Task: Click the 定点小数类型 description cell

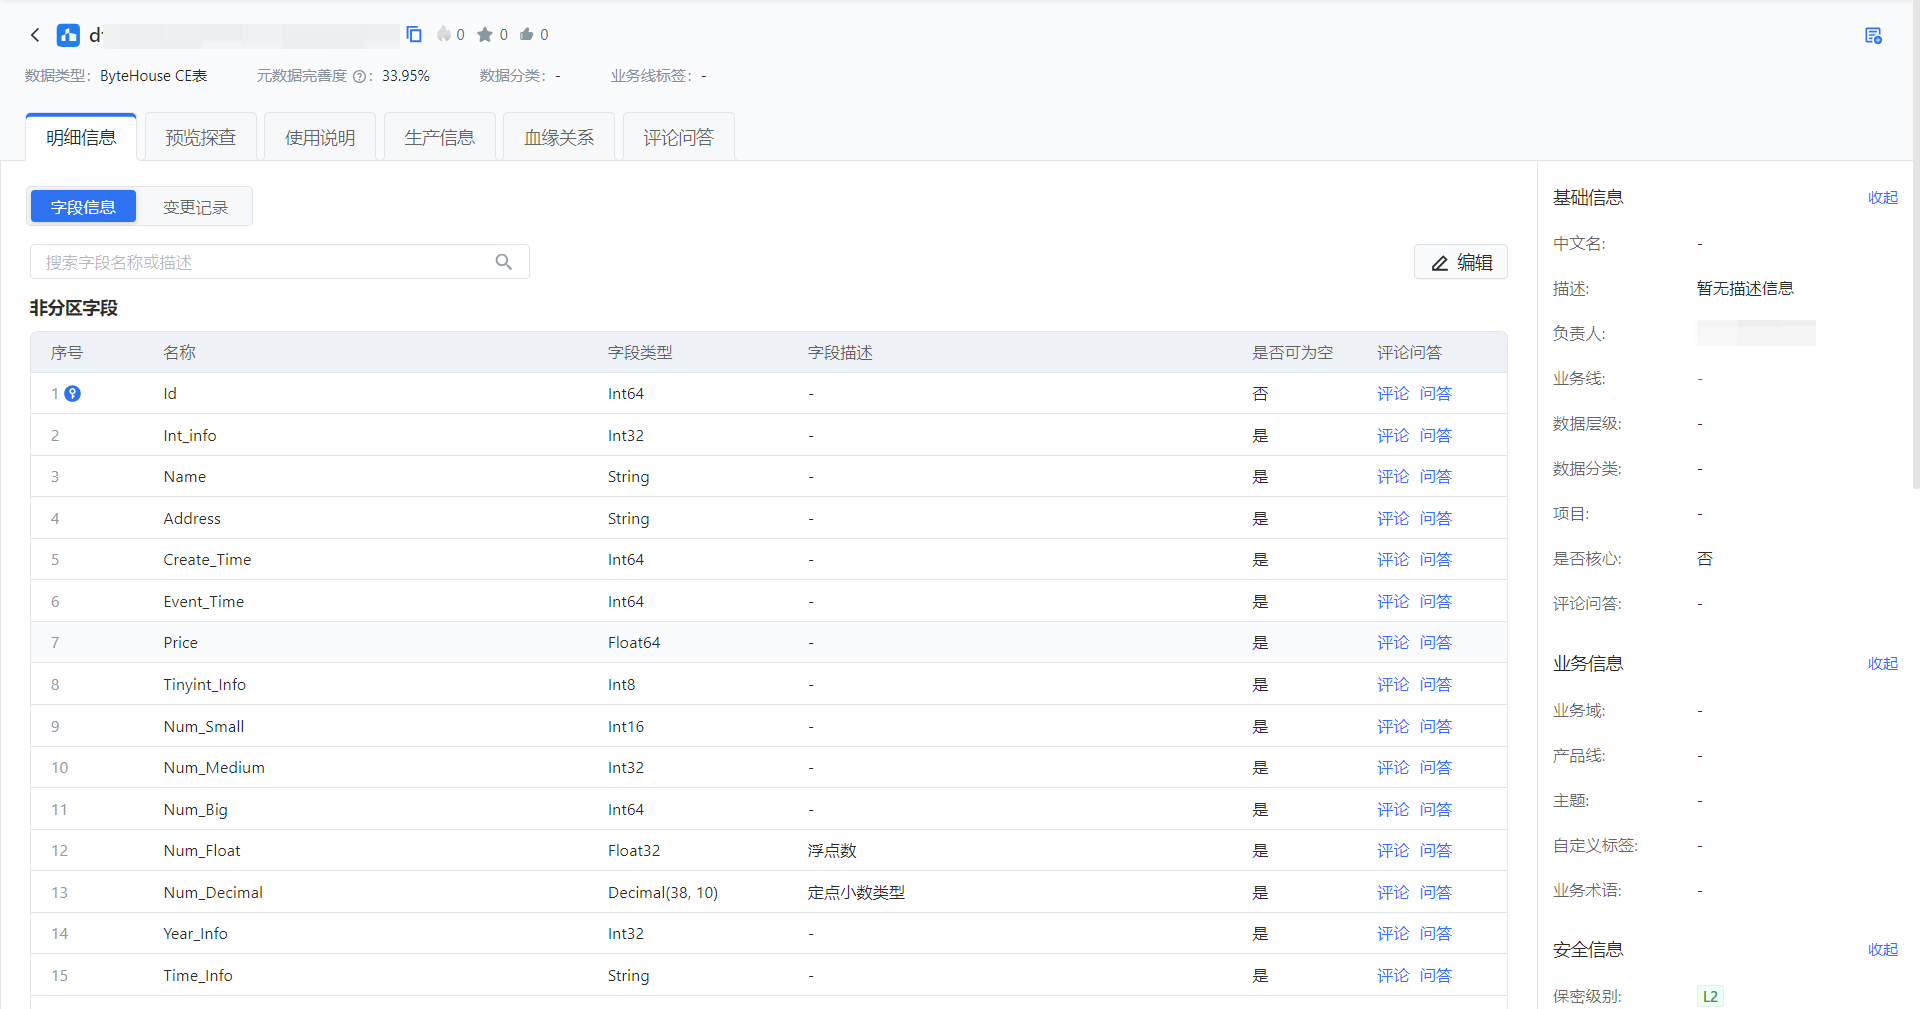Action: click(856, 893)
